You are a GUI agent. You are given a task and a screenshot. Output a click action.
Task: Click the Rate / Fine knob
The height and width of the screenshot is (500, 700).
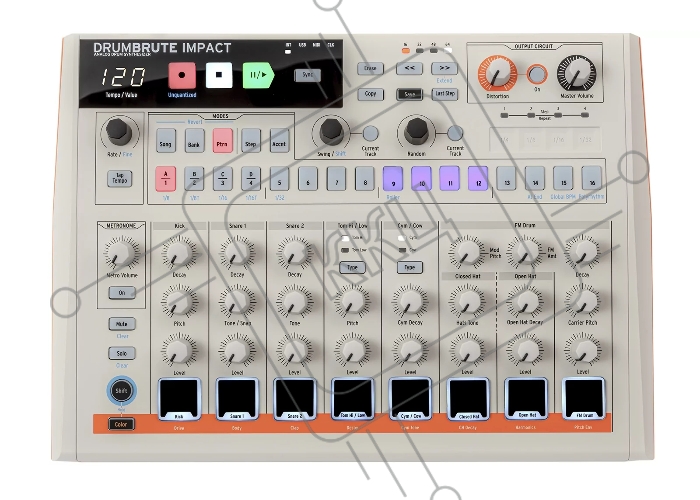click(118, 131)
